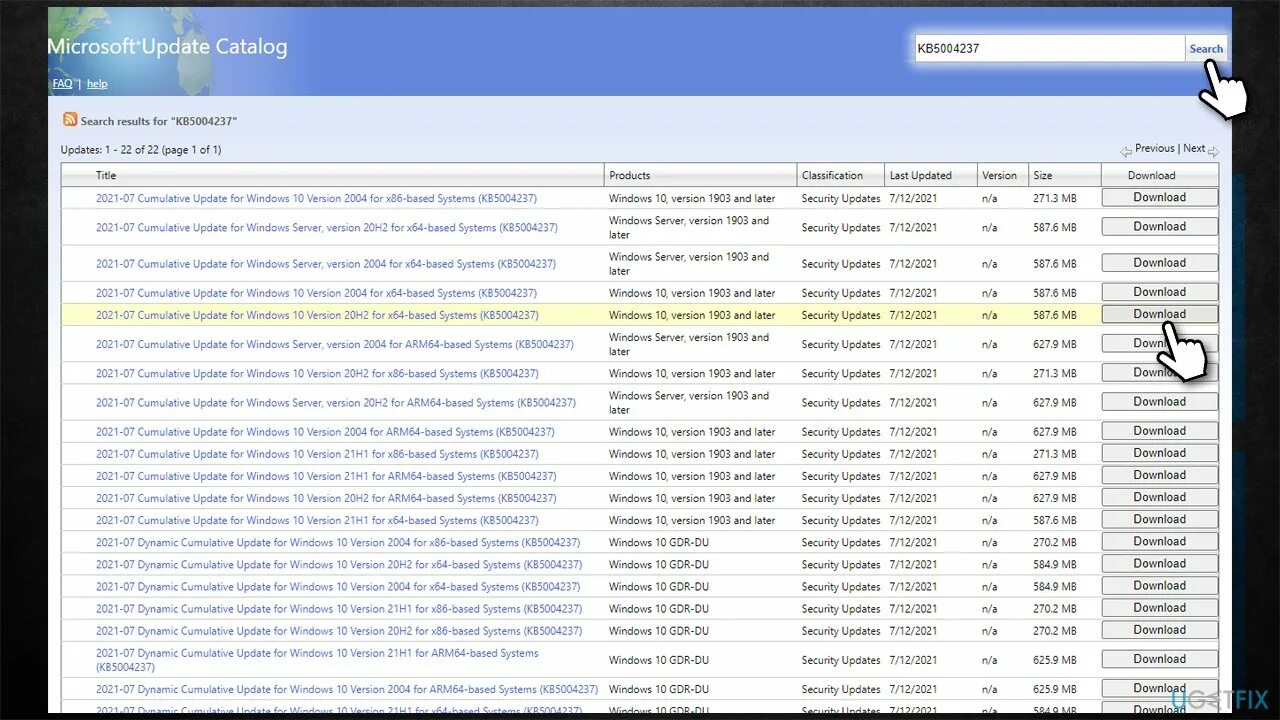1280x720 pixels.
Task: Open Windows 10 Version 21H1 x64 cumulative update title
Action: (317, 520)
